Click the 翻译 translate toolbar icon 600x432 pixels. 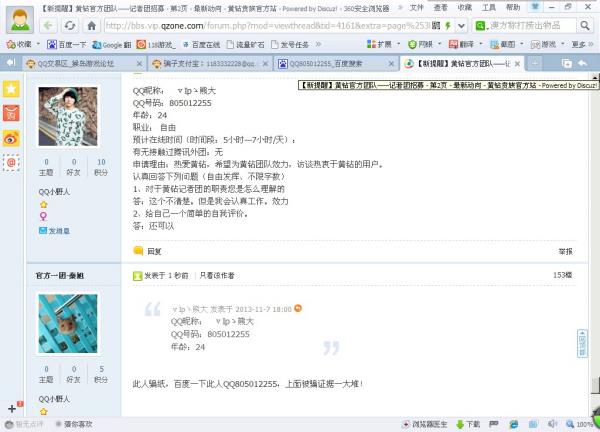(x=453, y=44)
